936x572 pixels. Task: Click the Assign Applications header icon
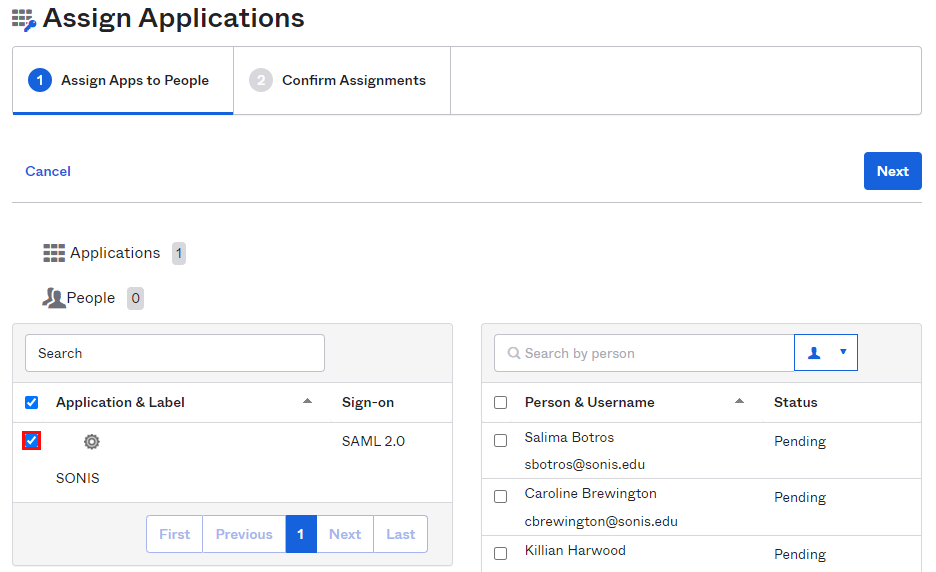tap(23, 19)
